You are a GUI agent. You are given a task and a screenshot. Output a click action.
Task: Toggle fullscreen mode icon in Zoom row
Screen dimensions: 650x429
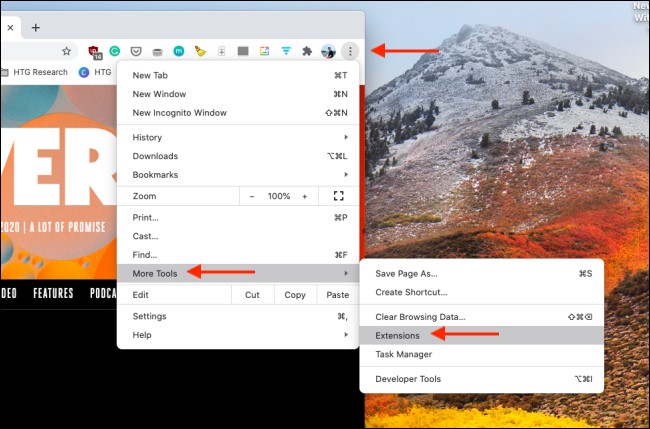point(339,196)
